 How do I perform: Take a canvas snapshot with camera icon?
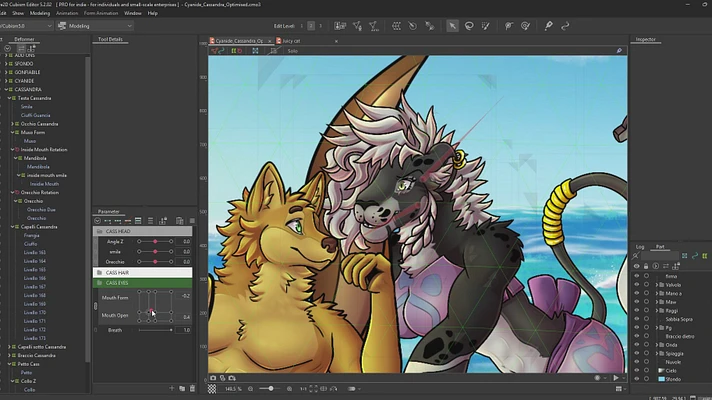click(x=213, y=378)
